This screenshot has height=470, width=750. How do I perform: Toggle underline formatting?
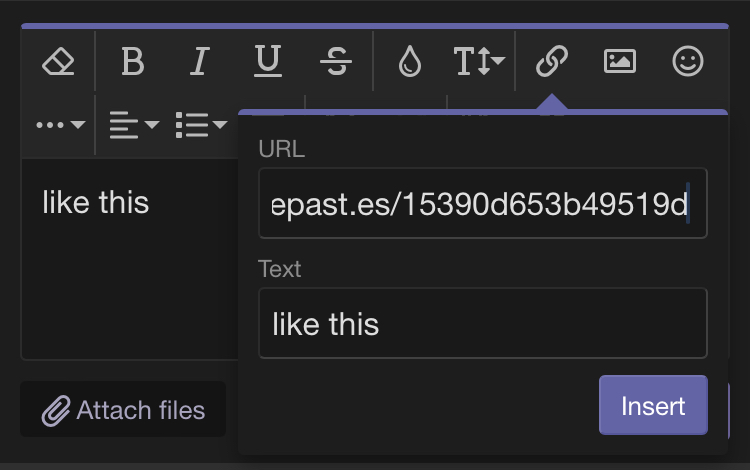tap(267, 61)
